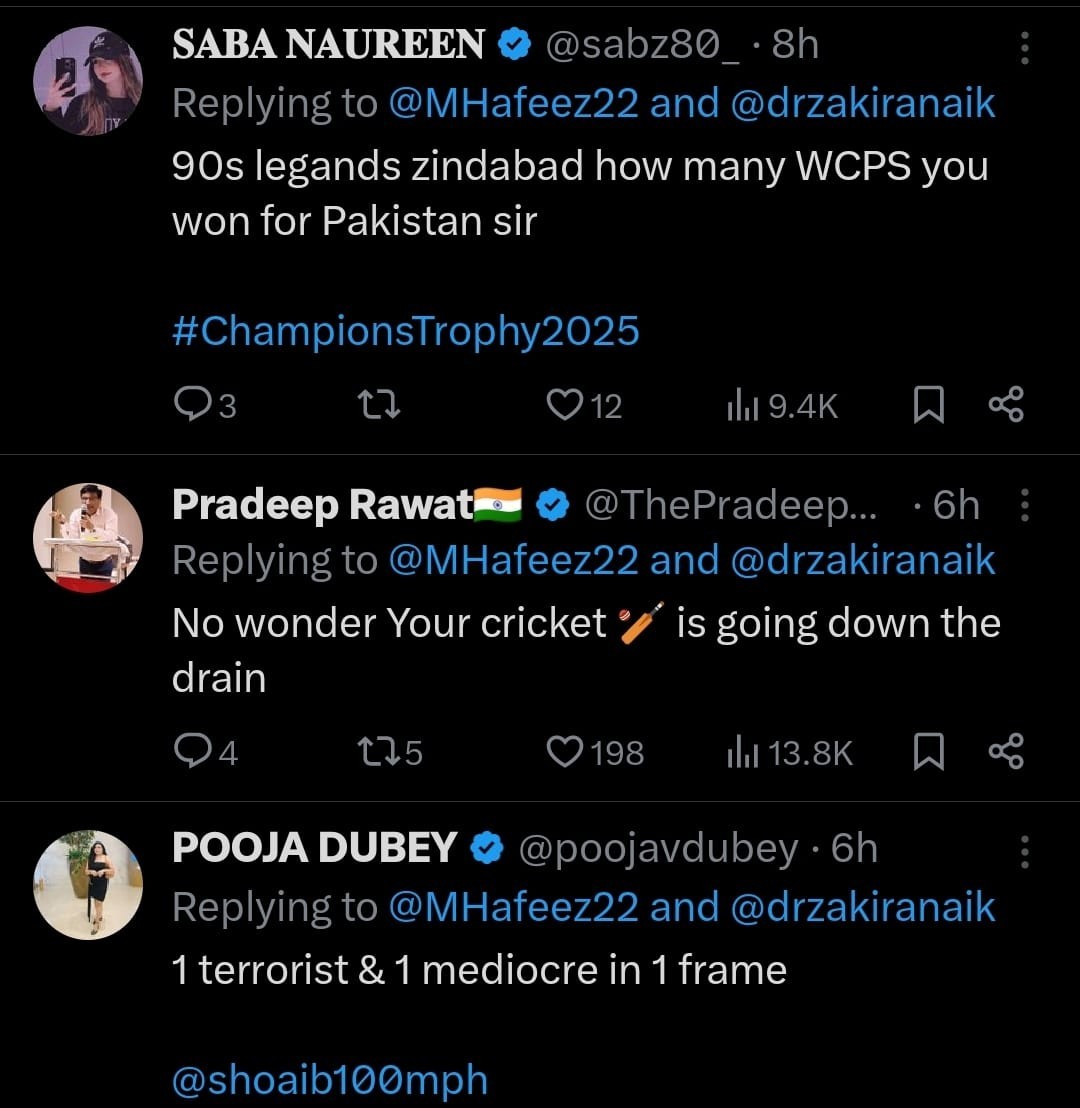
Task: Open more options for Saba Naureen's tweet
Action: tap(1023, 46)
